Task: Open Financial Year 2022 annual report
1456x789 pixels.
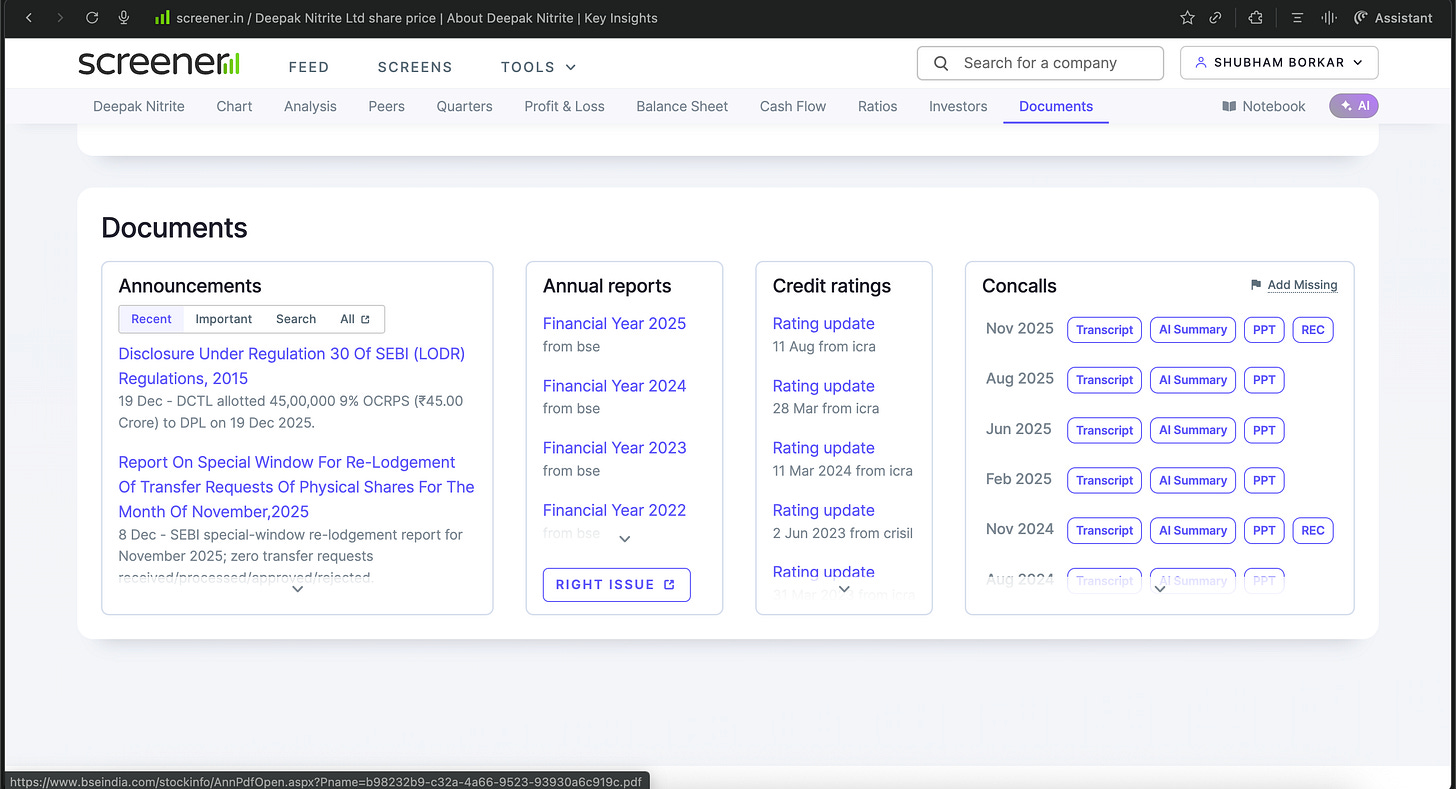Action: click(614, 510)
